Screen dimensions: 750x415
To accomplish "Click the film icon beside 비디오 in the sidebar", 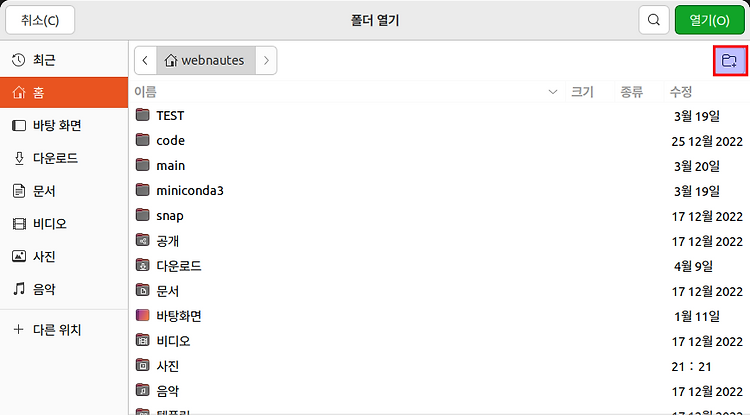I will click(19, 224).
